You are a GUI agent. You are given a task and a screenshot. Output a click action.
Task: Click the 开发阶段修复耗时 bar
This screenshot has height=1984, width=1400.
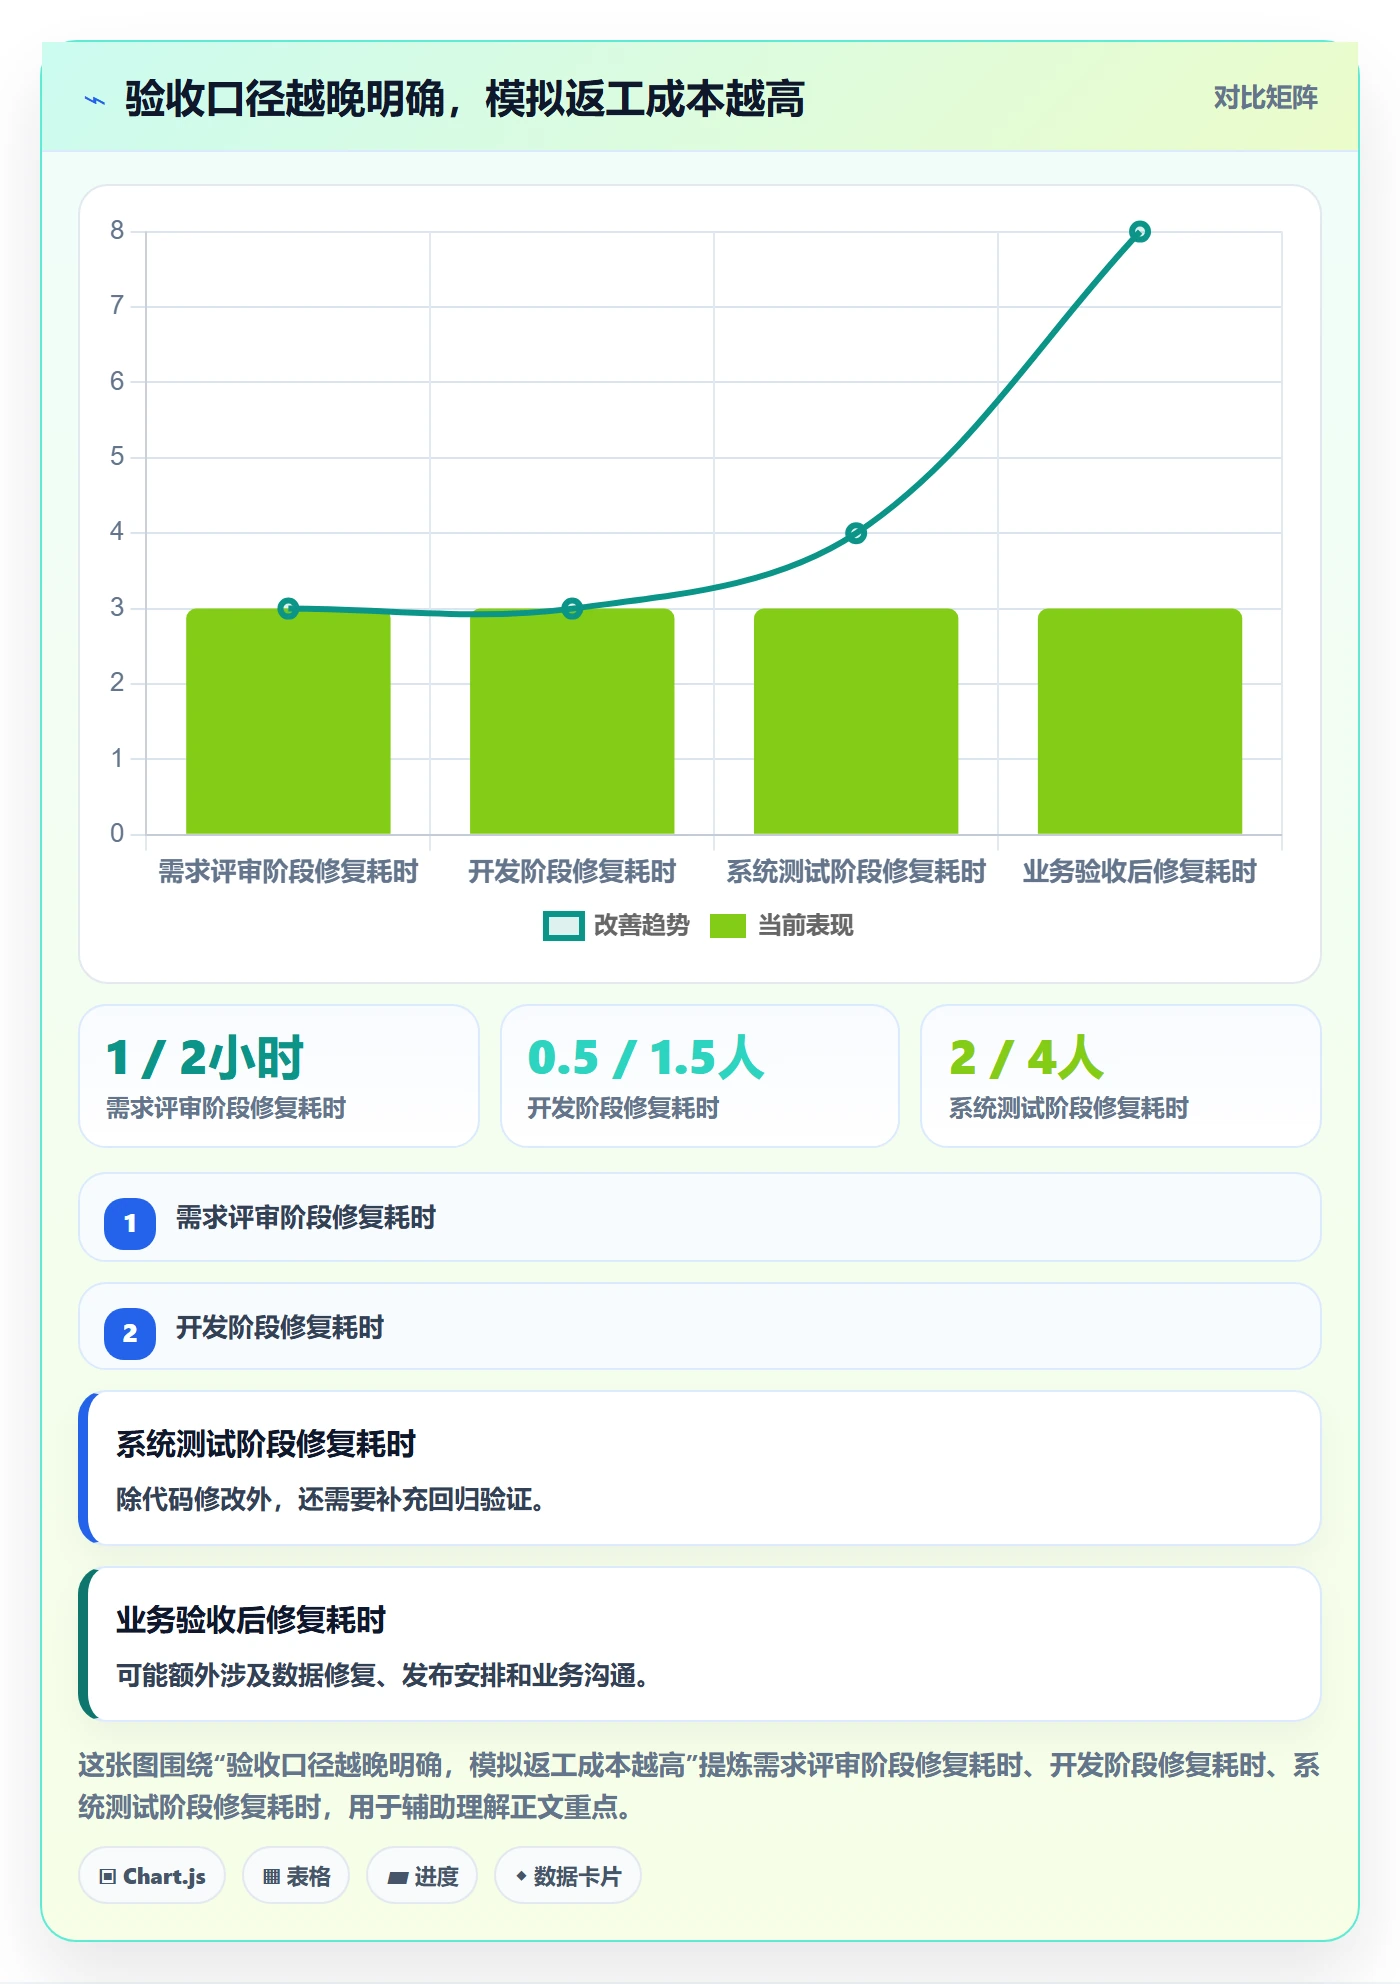[x=572, y=721]
